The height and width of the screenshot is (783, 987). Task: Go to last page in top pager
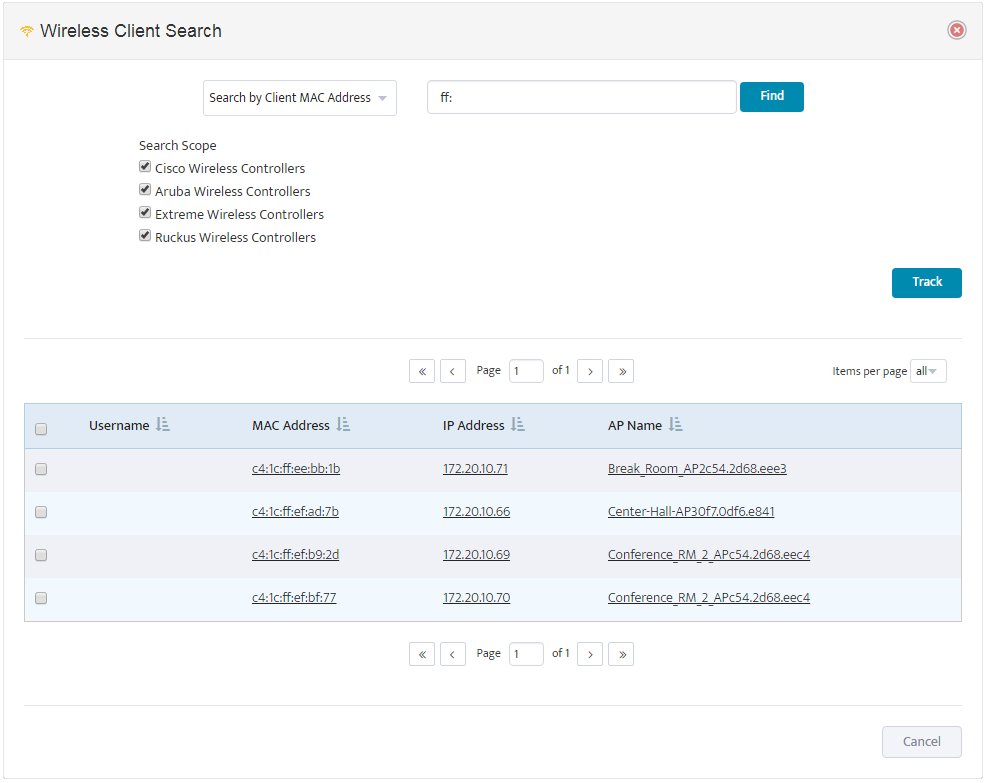click(621, 371)
